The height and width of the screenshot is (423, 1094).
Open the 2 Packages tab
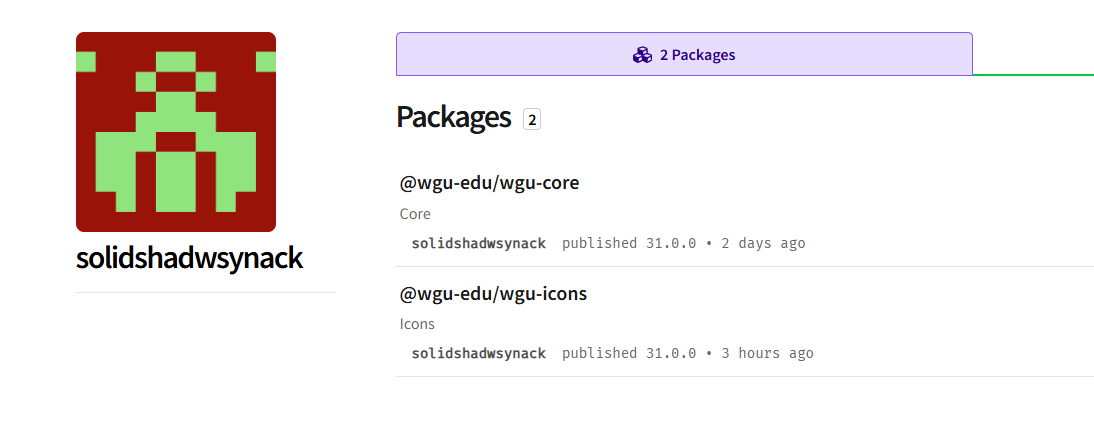tap(684, 55)
